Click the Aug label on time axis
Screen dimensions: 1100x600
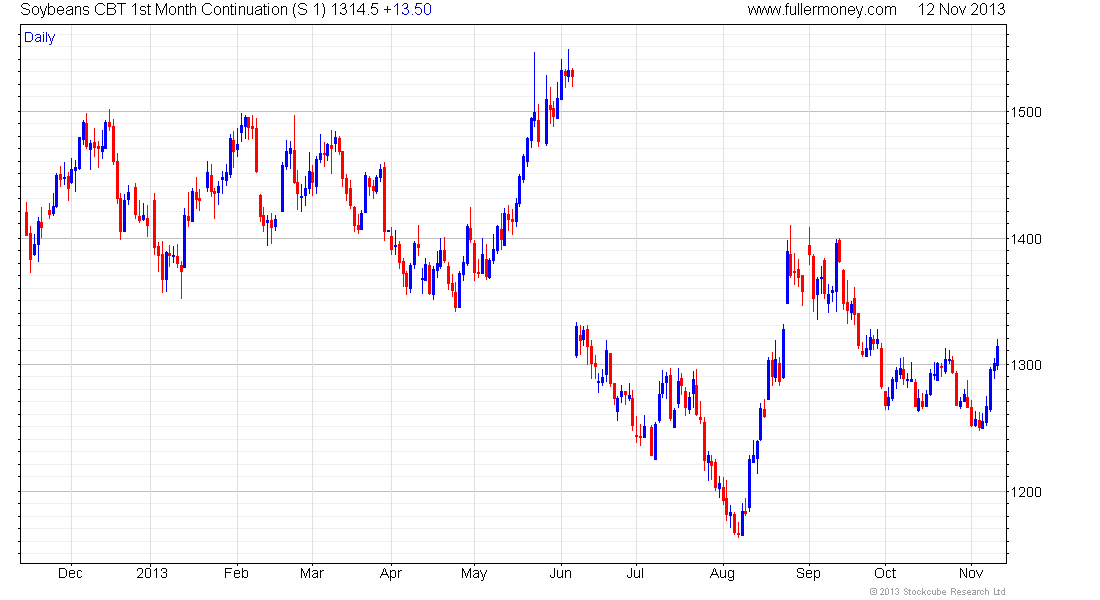[x=722, y=574]
